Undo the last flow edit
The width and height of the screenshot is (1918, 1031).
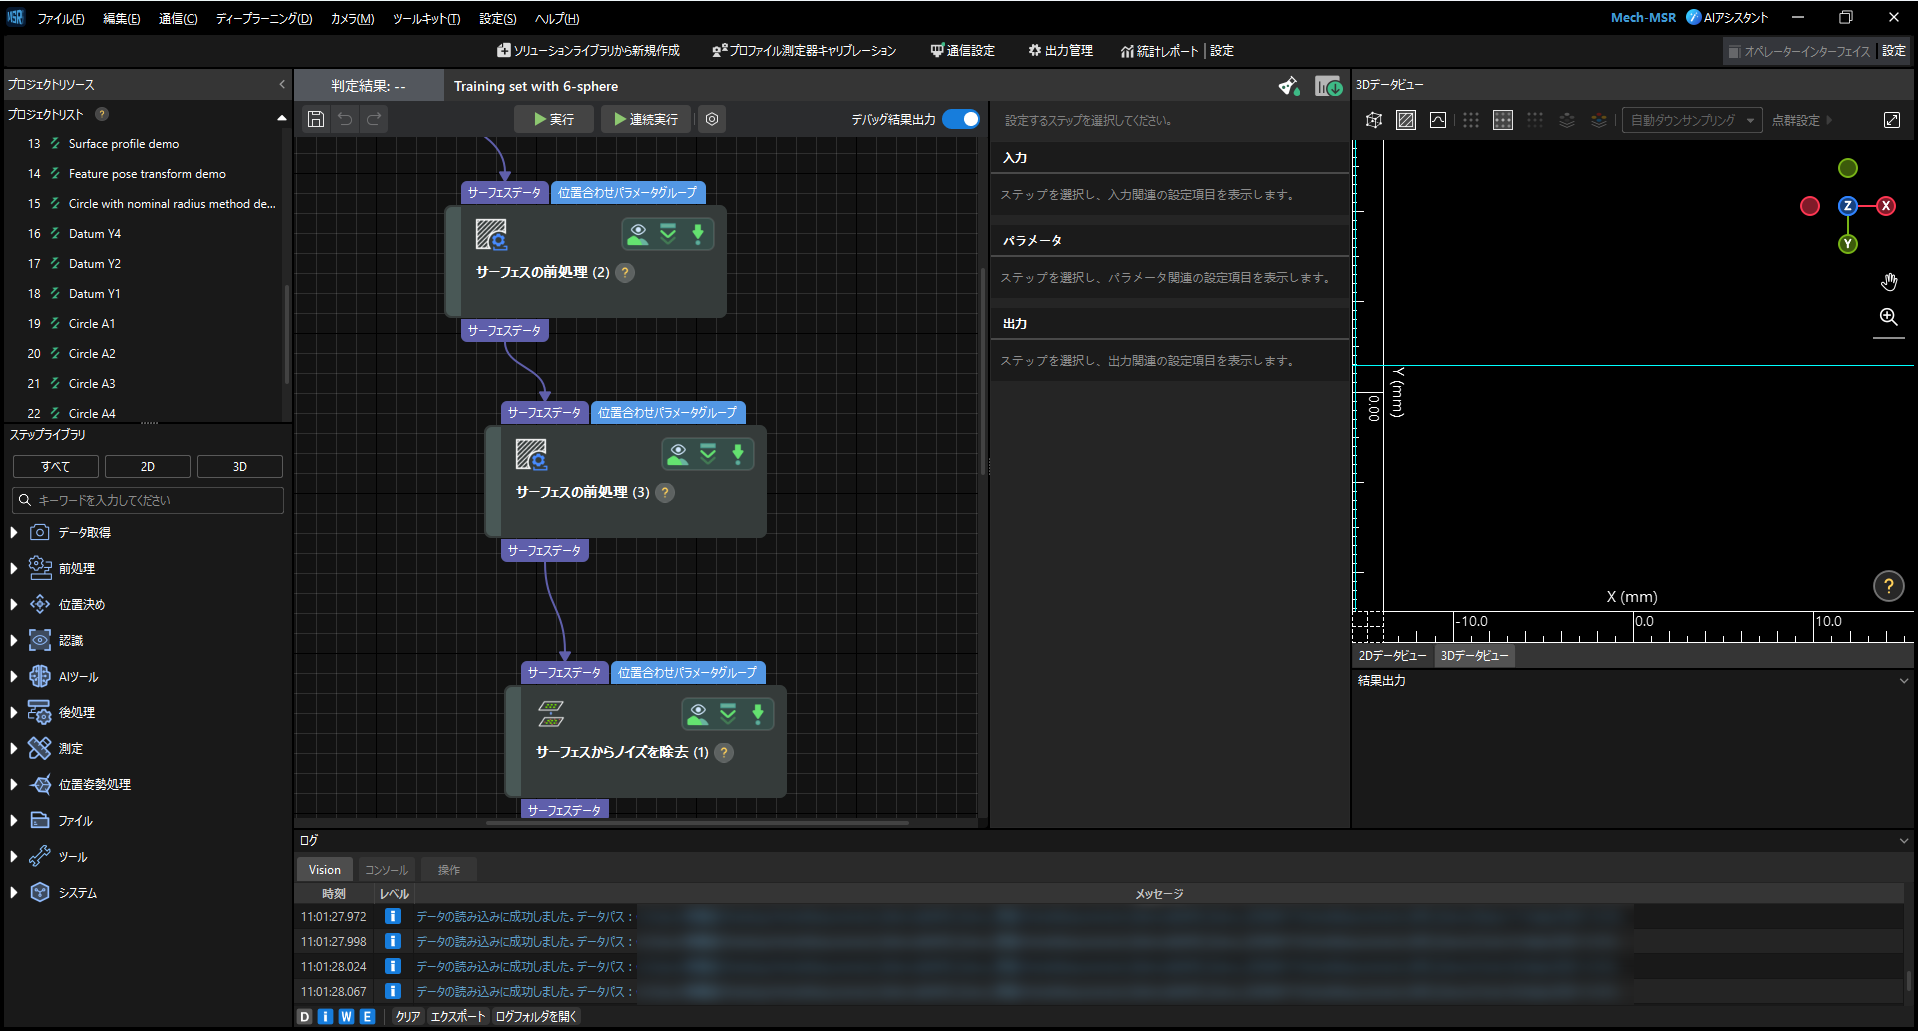tap(345, 119)
